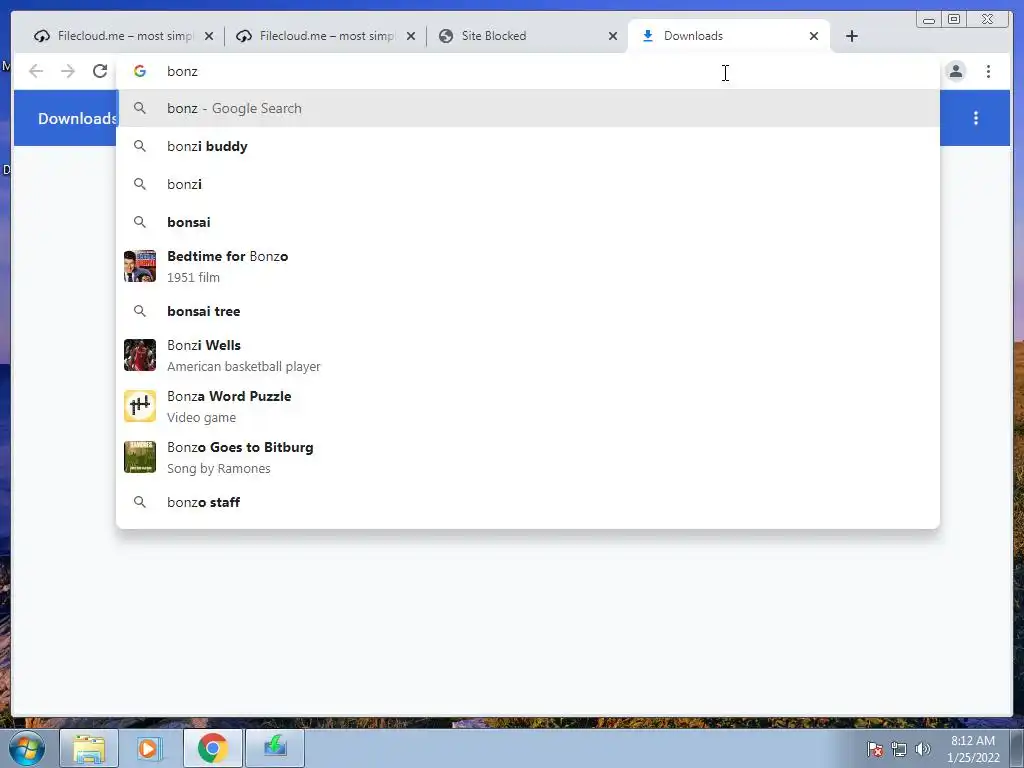Switch to the Site Blocked tab
This screenshot has height=768, width=1024.
pyautogui.click(x=528, y=36)
